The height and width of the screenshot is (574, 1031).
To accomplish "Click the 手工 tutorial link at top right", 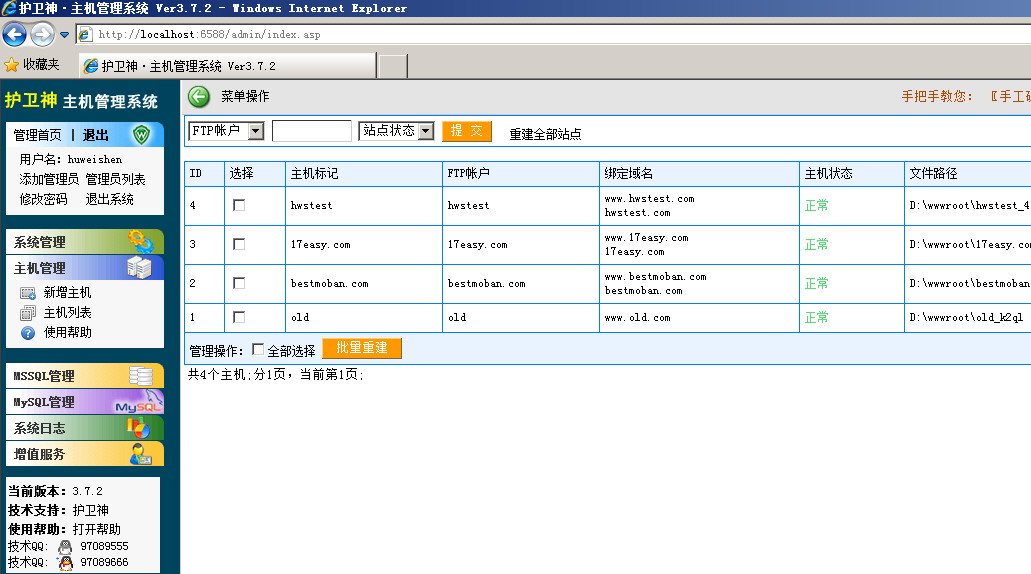I will pyautogui.click(x=1010, y=97).
